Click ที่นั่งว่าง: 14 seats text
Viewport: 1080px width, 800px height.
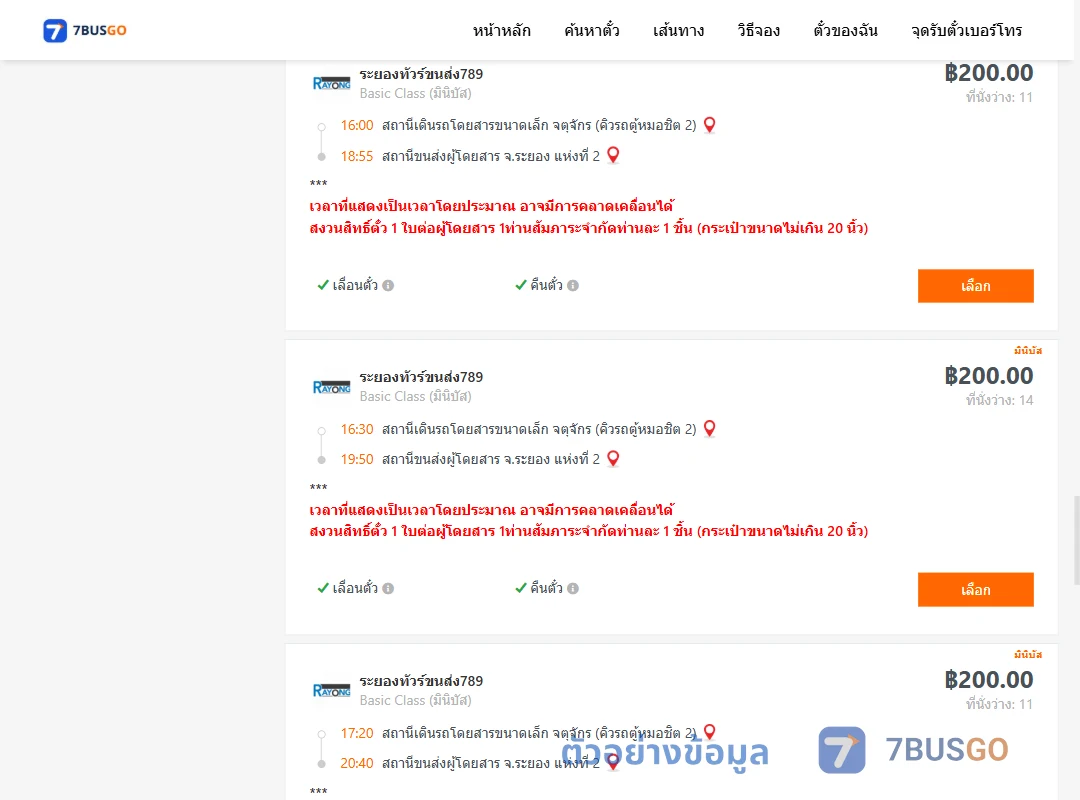tap(999, 400)
